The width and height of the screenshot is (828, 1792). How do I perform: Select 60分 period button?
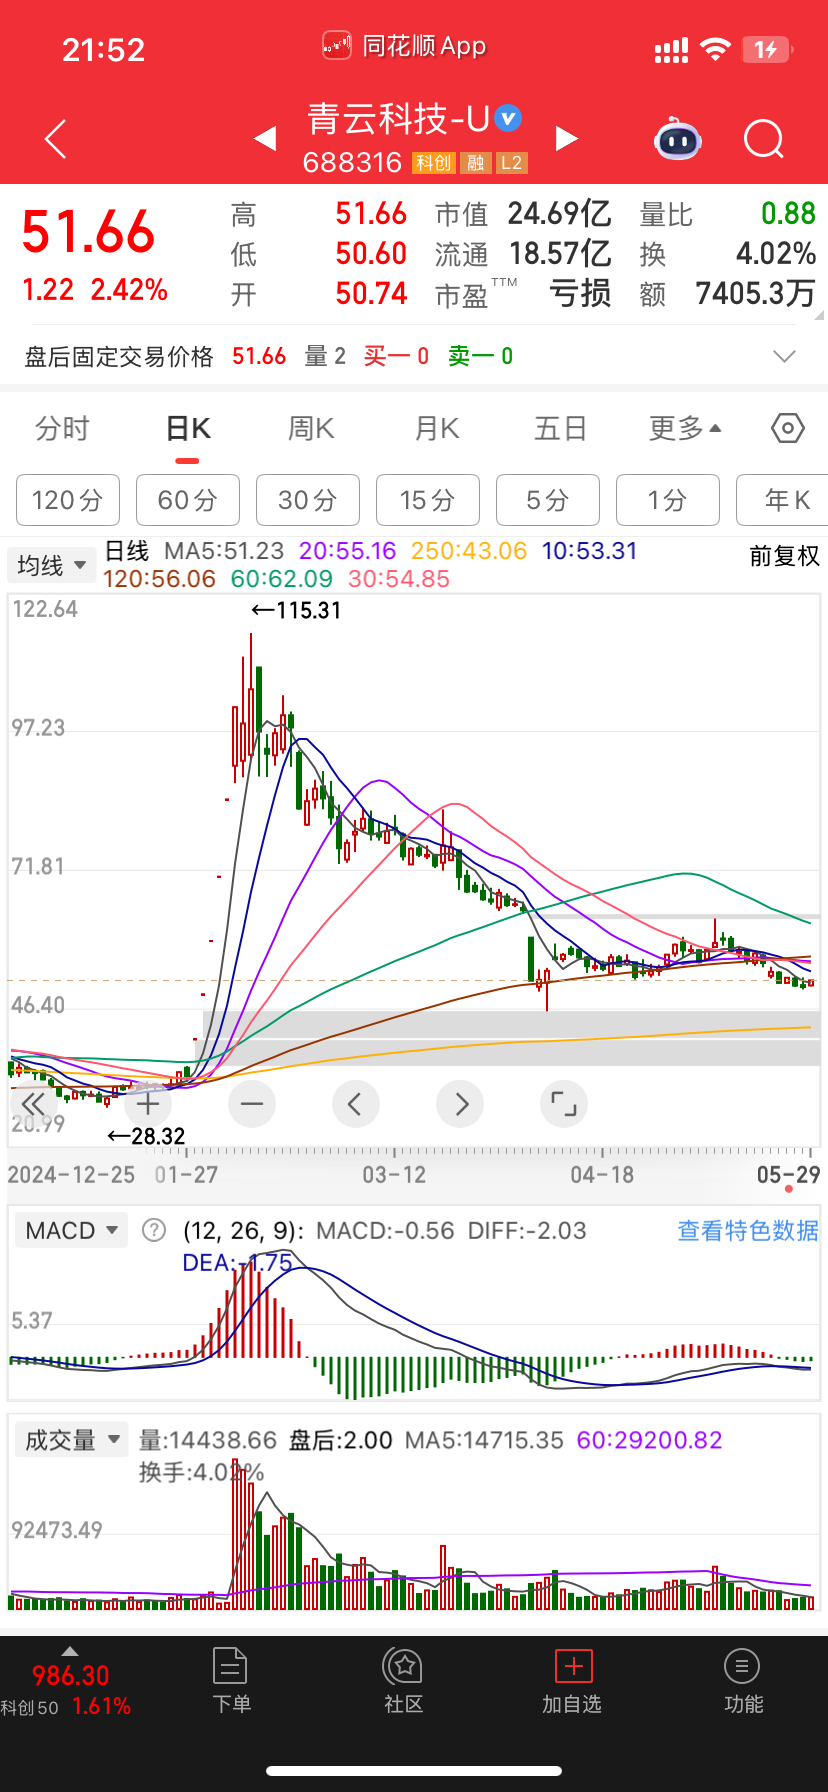point(188,500)
